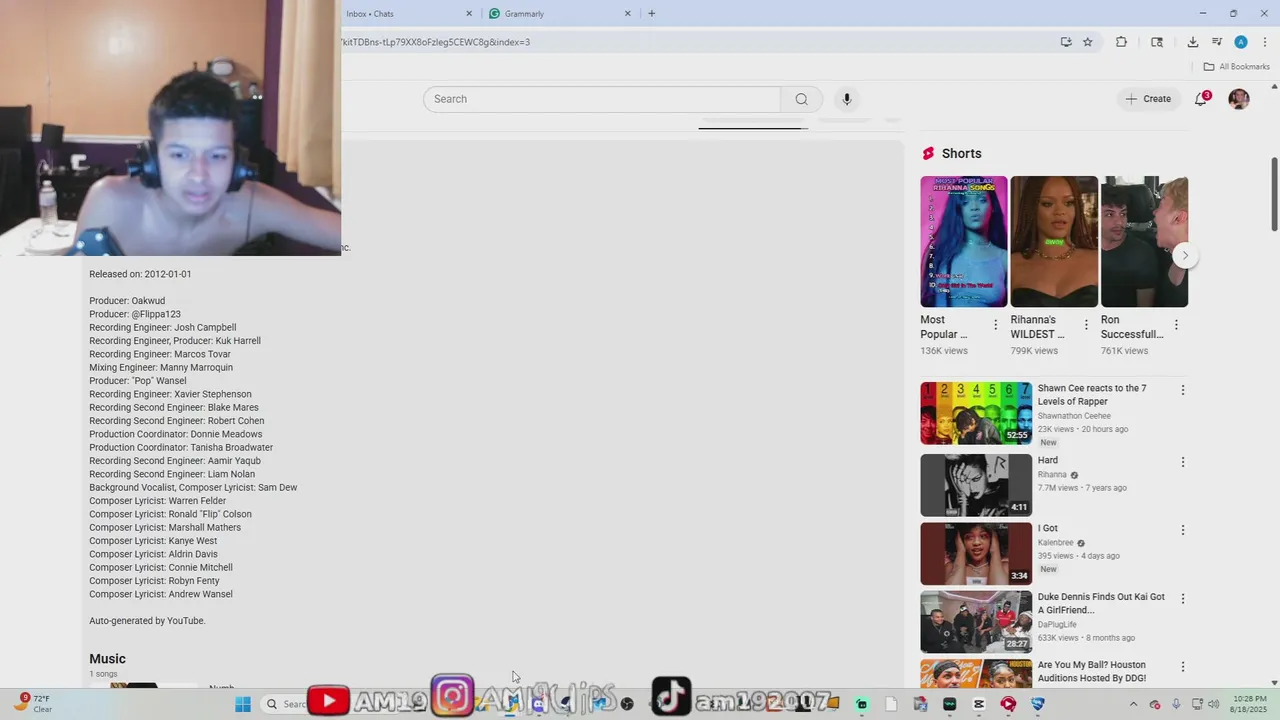
Task: Open Chrome tab search panel icon
Action: click(1157, 42)
